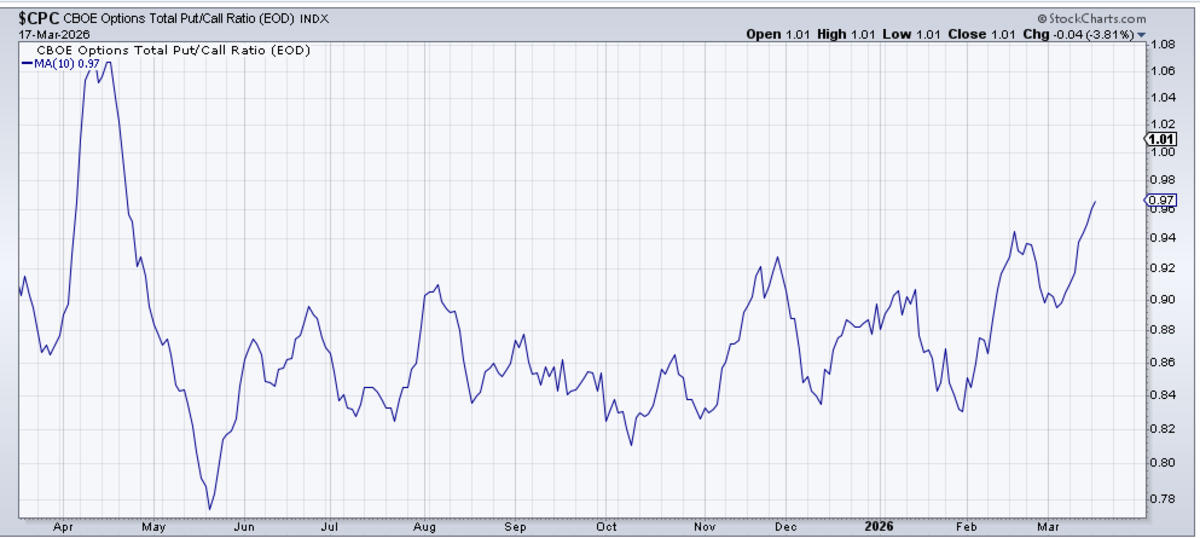Click the Close 1.01 value in header

[966, 34]
